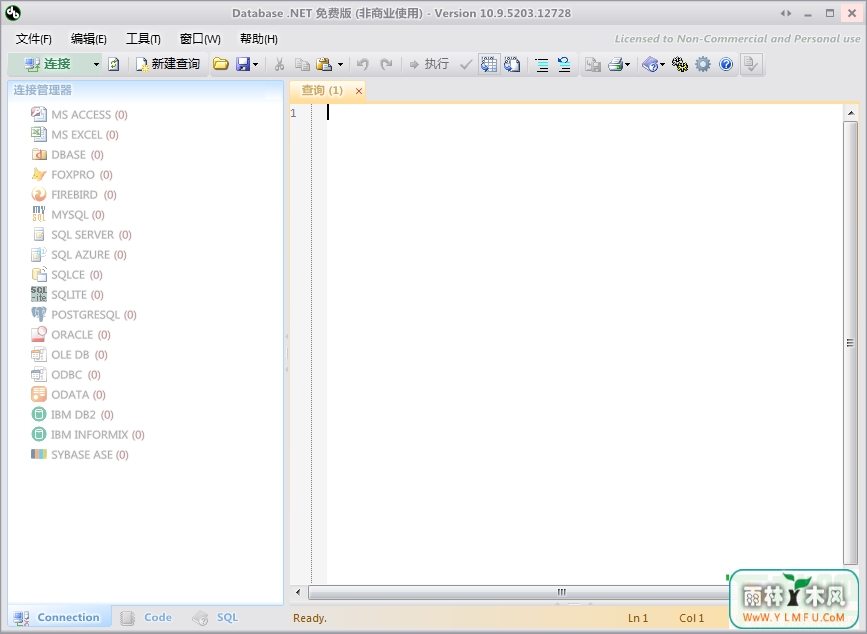This screenshot has width=867, height=634.
Task: Click the 连接 connect button
Action: 48,64
